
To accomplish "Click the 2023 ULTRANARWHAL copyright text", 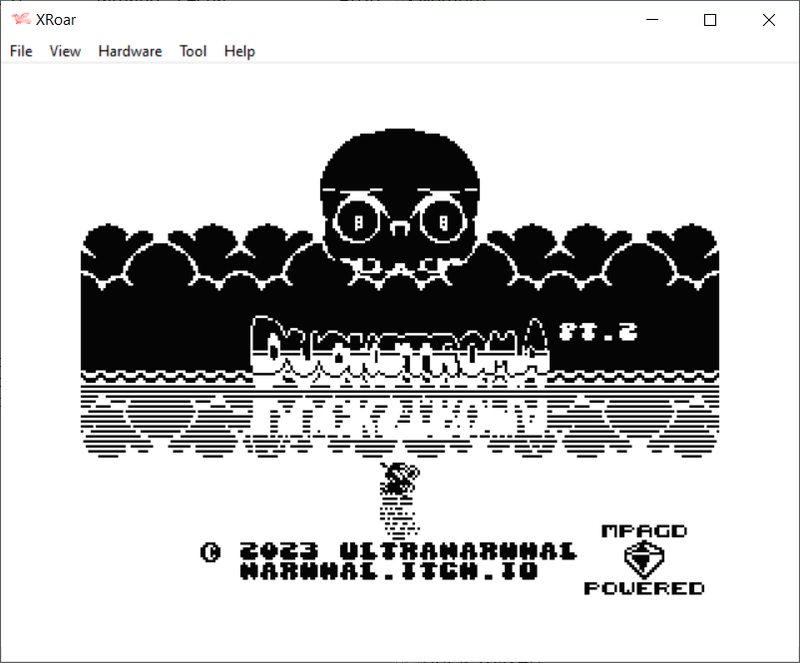I will pyautogui.click(x=408, y=552).
